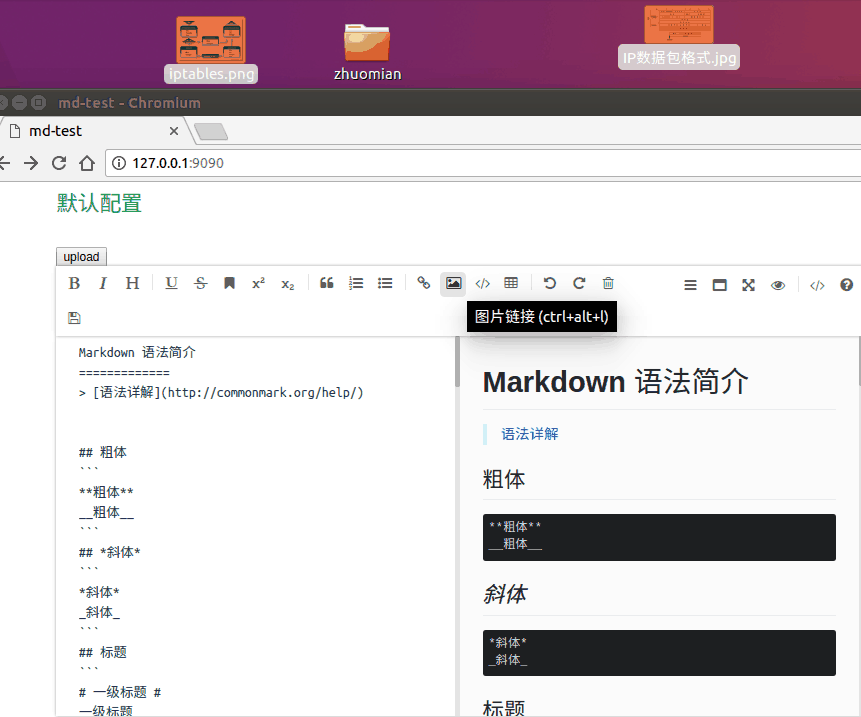Viewport: 861px width, 717px height.
Task: Insert code block from toolbar center
Action: point(482,283)
